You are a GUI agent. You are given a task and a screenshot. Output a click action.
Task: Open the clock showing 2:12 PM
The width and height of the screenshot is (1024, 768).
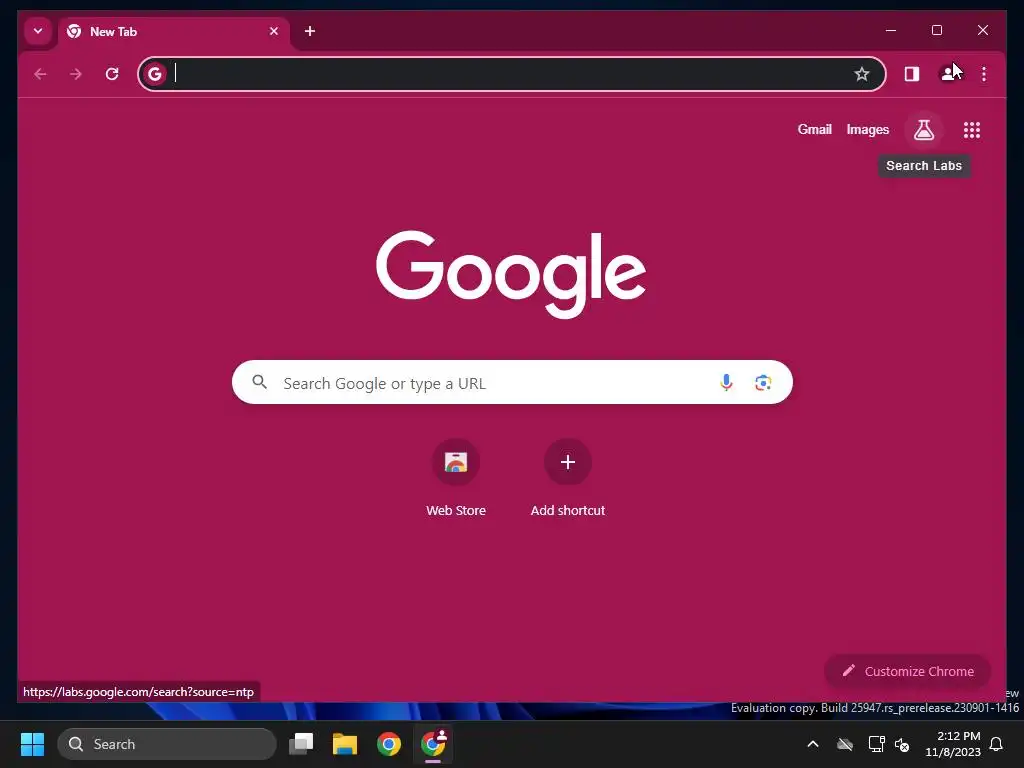(952, 744)
